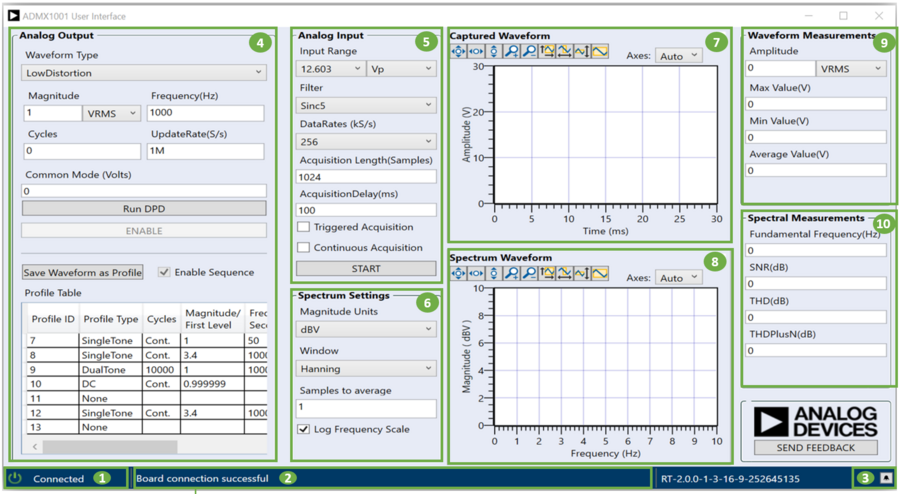The height and width of the screenshot is (494, 900).
Task: Expand the Sinc5 Filter dropdown
Action: click(x=366, y=105)
